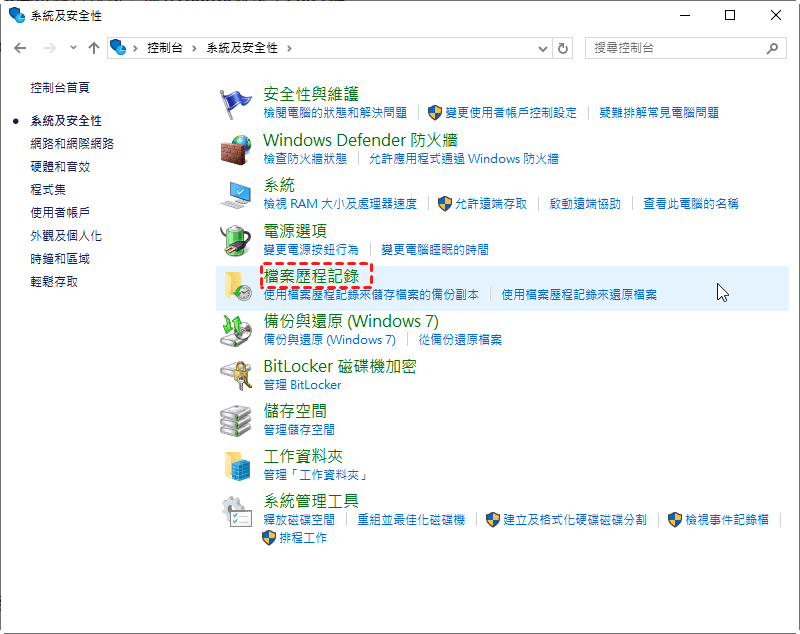This screenshot has height=634, width=800.
Task: Click the 工作資料夾 blue folder icon
Action: 236,465
